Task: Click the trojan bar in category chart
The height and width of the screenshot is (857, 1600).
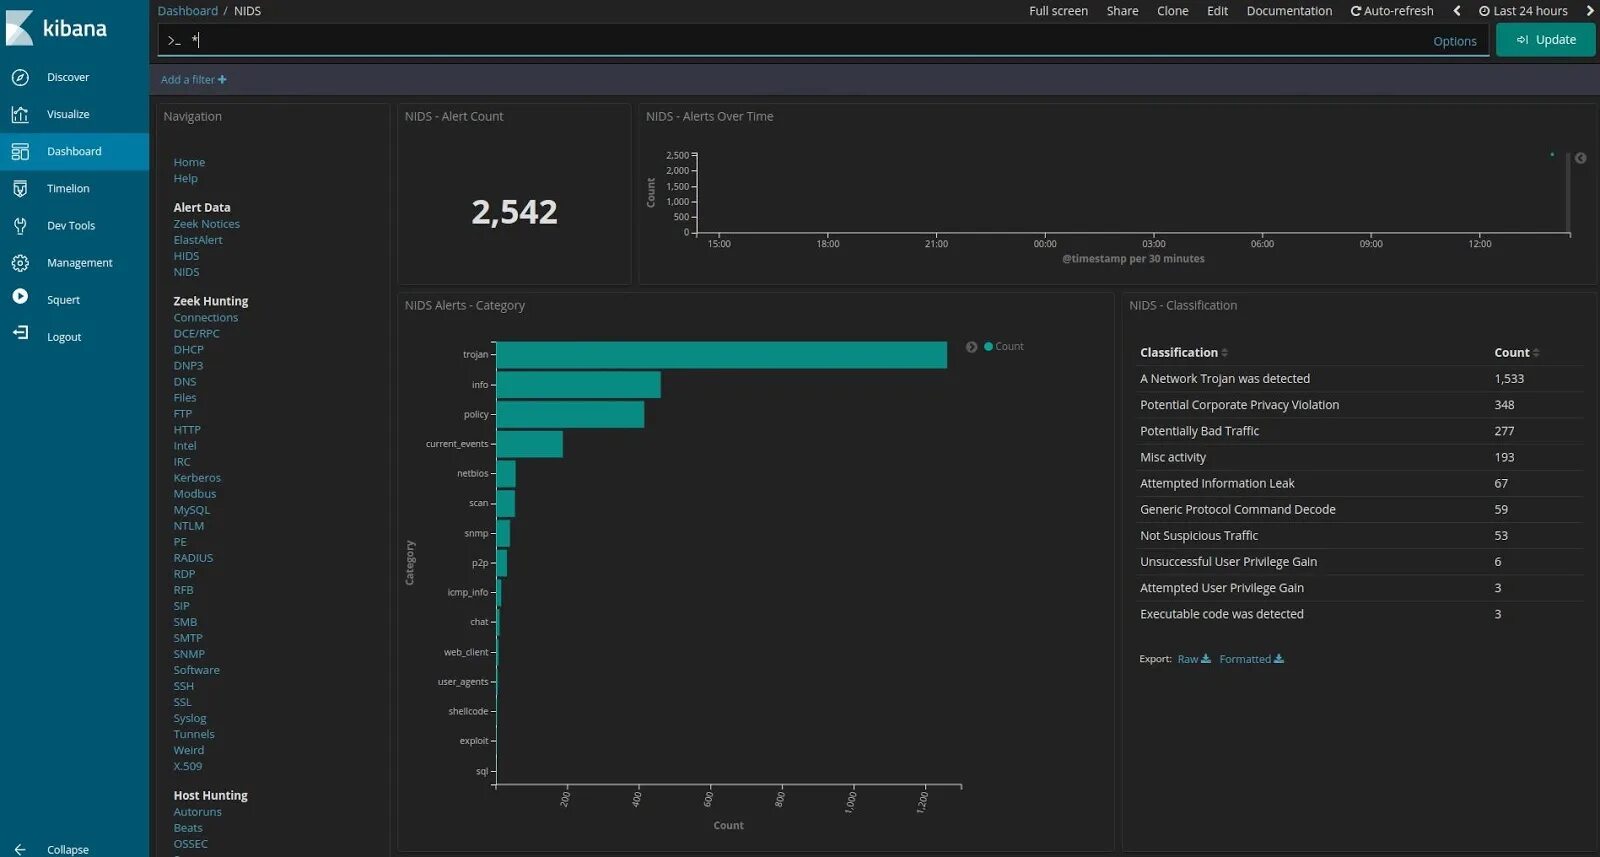Action: point(721,355)
